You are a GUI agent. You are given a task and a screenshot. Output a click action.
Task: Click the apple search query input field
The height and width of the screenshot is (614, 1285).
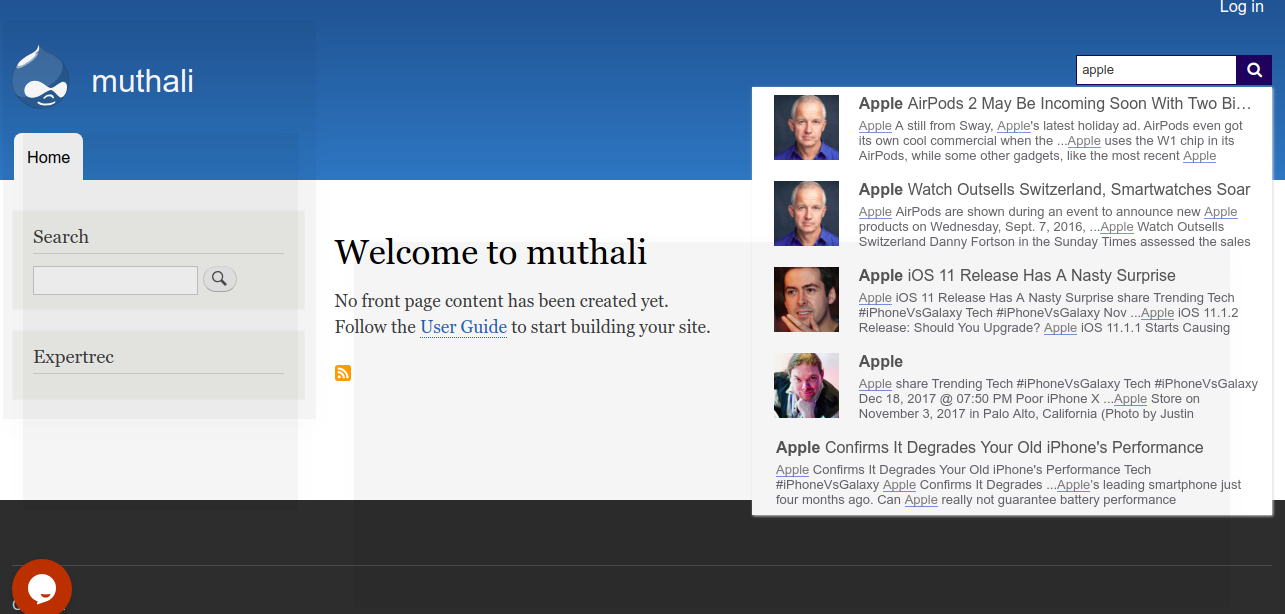(x=1155, y=70)
